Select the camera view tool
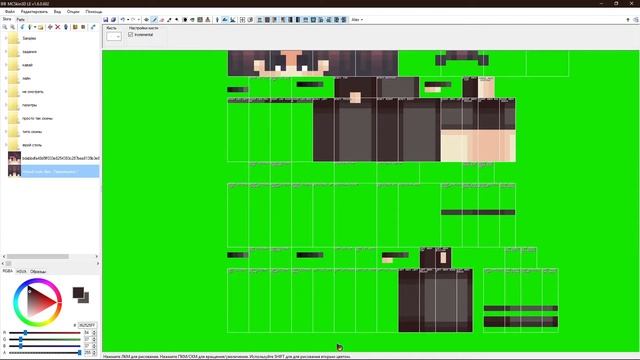Viewport: 640px width, 360px height. (146, 20)
